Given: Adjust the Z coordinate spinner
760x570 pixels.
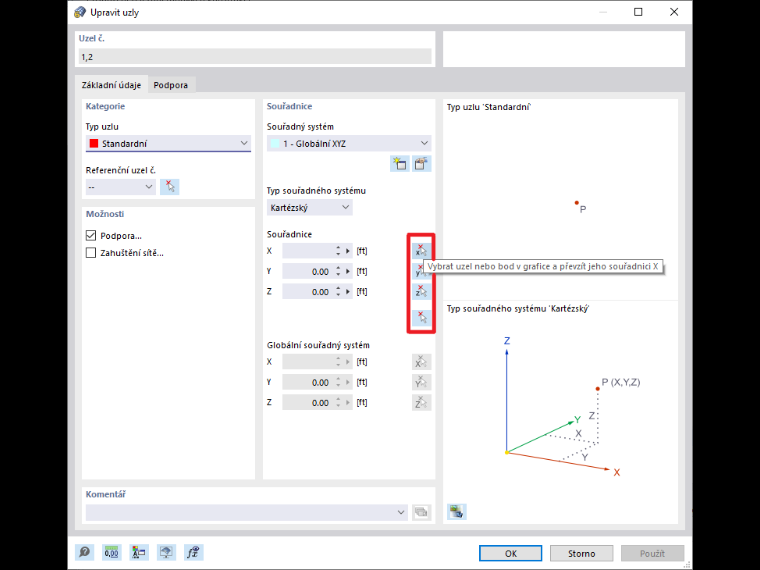Looking at the screenshot, I should click(x=338, y=292).
